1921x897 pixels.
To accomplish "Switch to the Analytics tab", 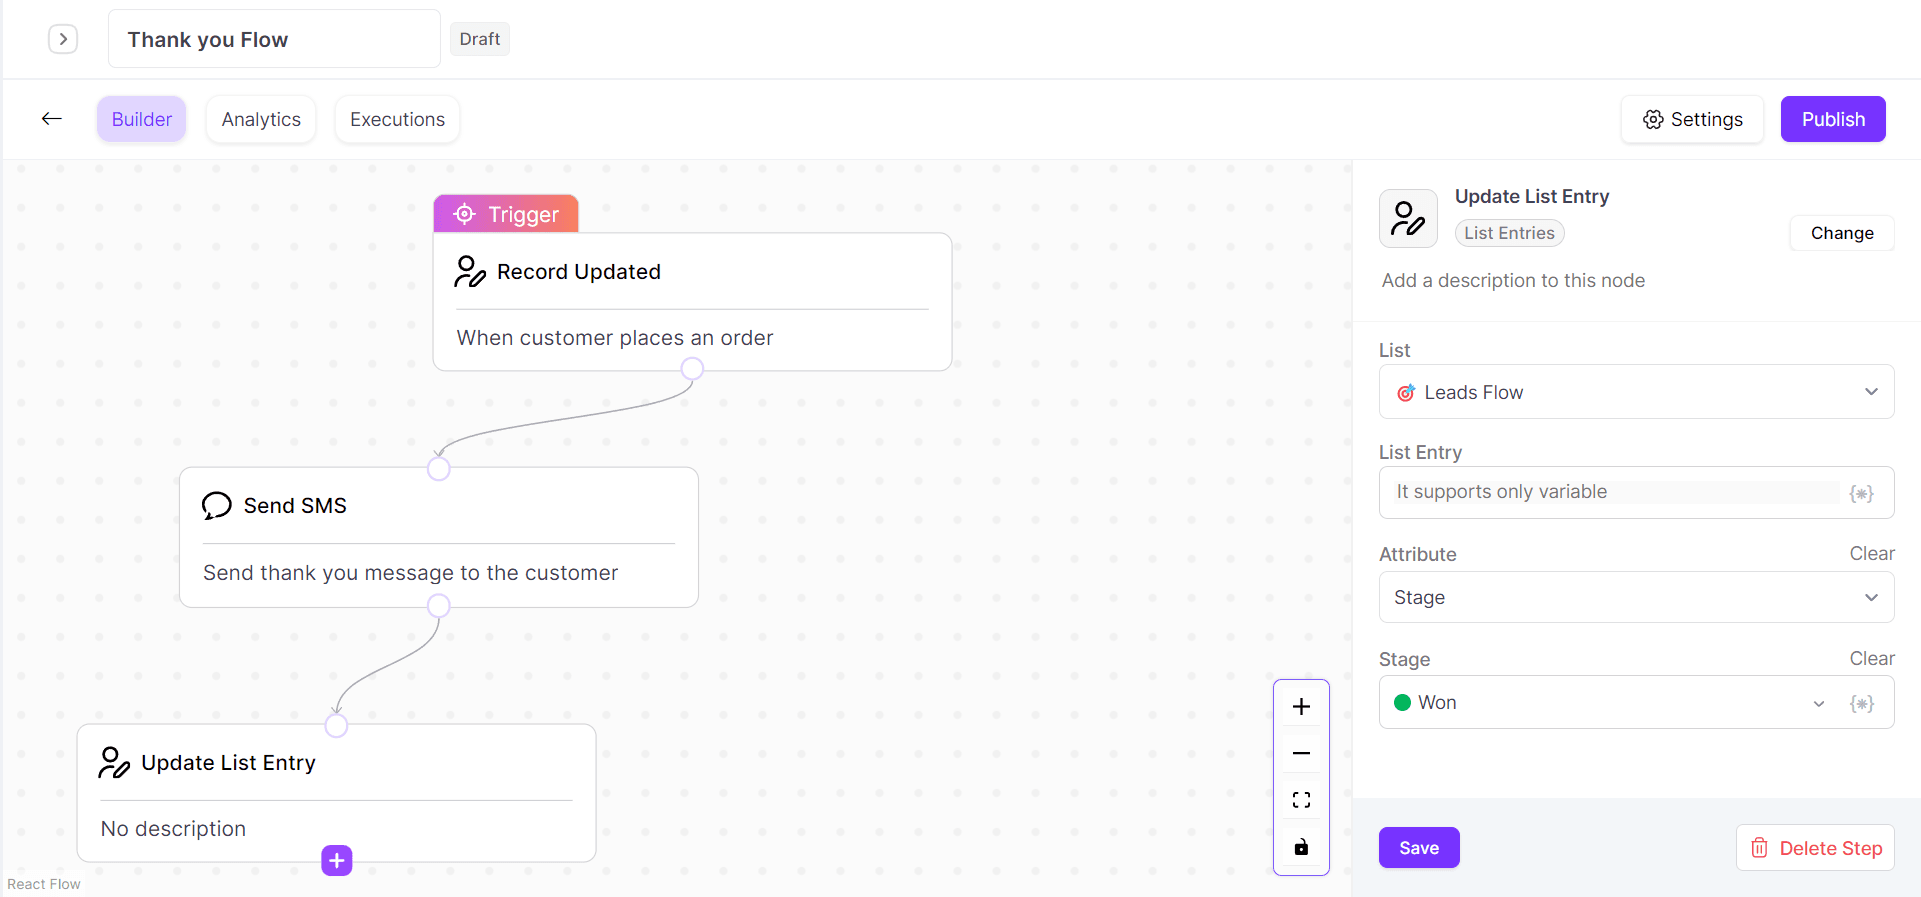I will click(261, 119).
